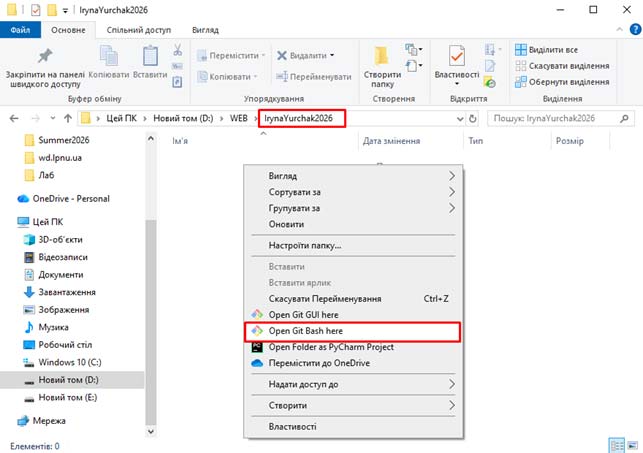The image size is (643, 453).
Task: Expand Надати доступ до submenu
Action: 353,384
